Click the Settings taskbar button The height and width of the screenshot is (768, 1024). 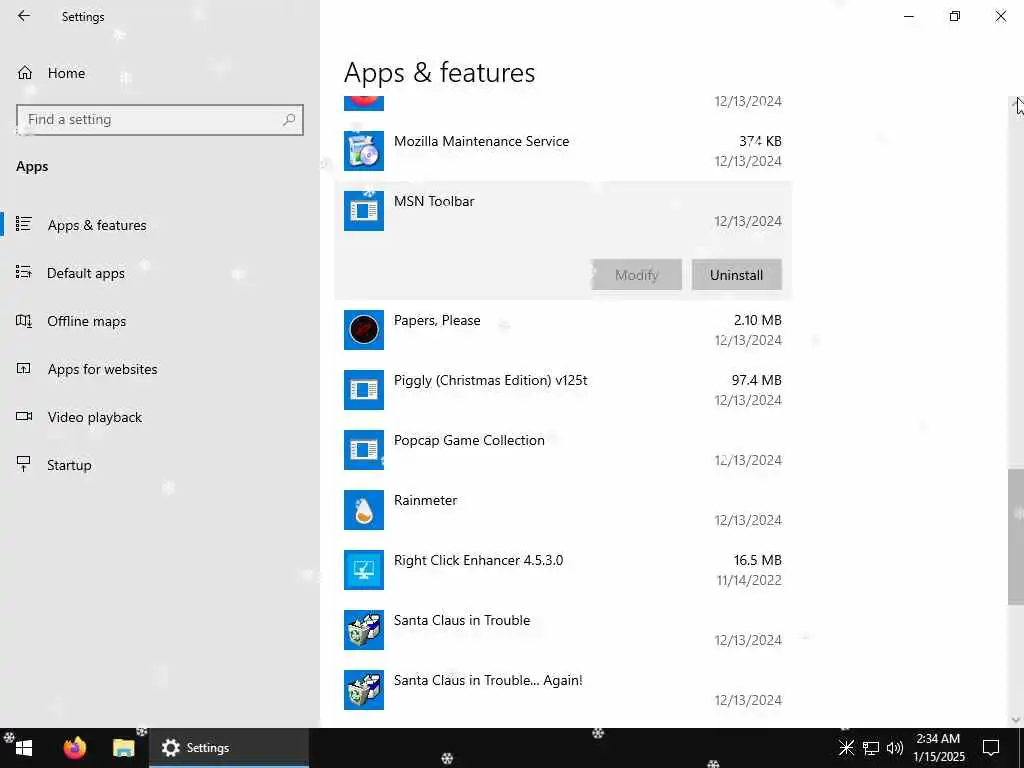coord(229,748)
